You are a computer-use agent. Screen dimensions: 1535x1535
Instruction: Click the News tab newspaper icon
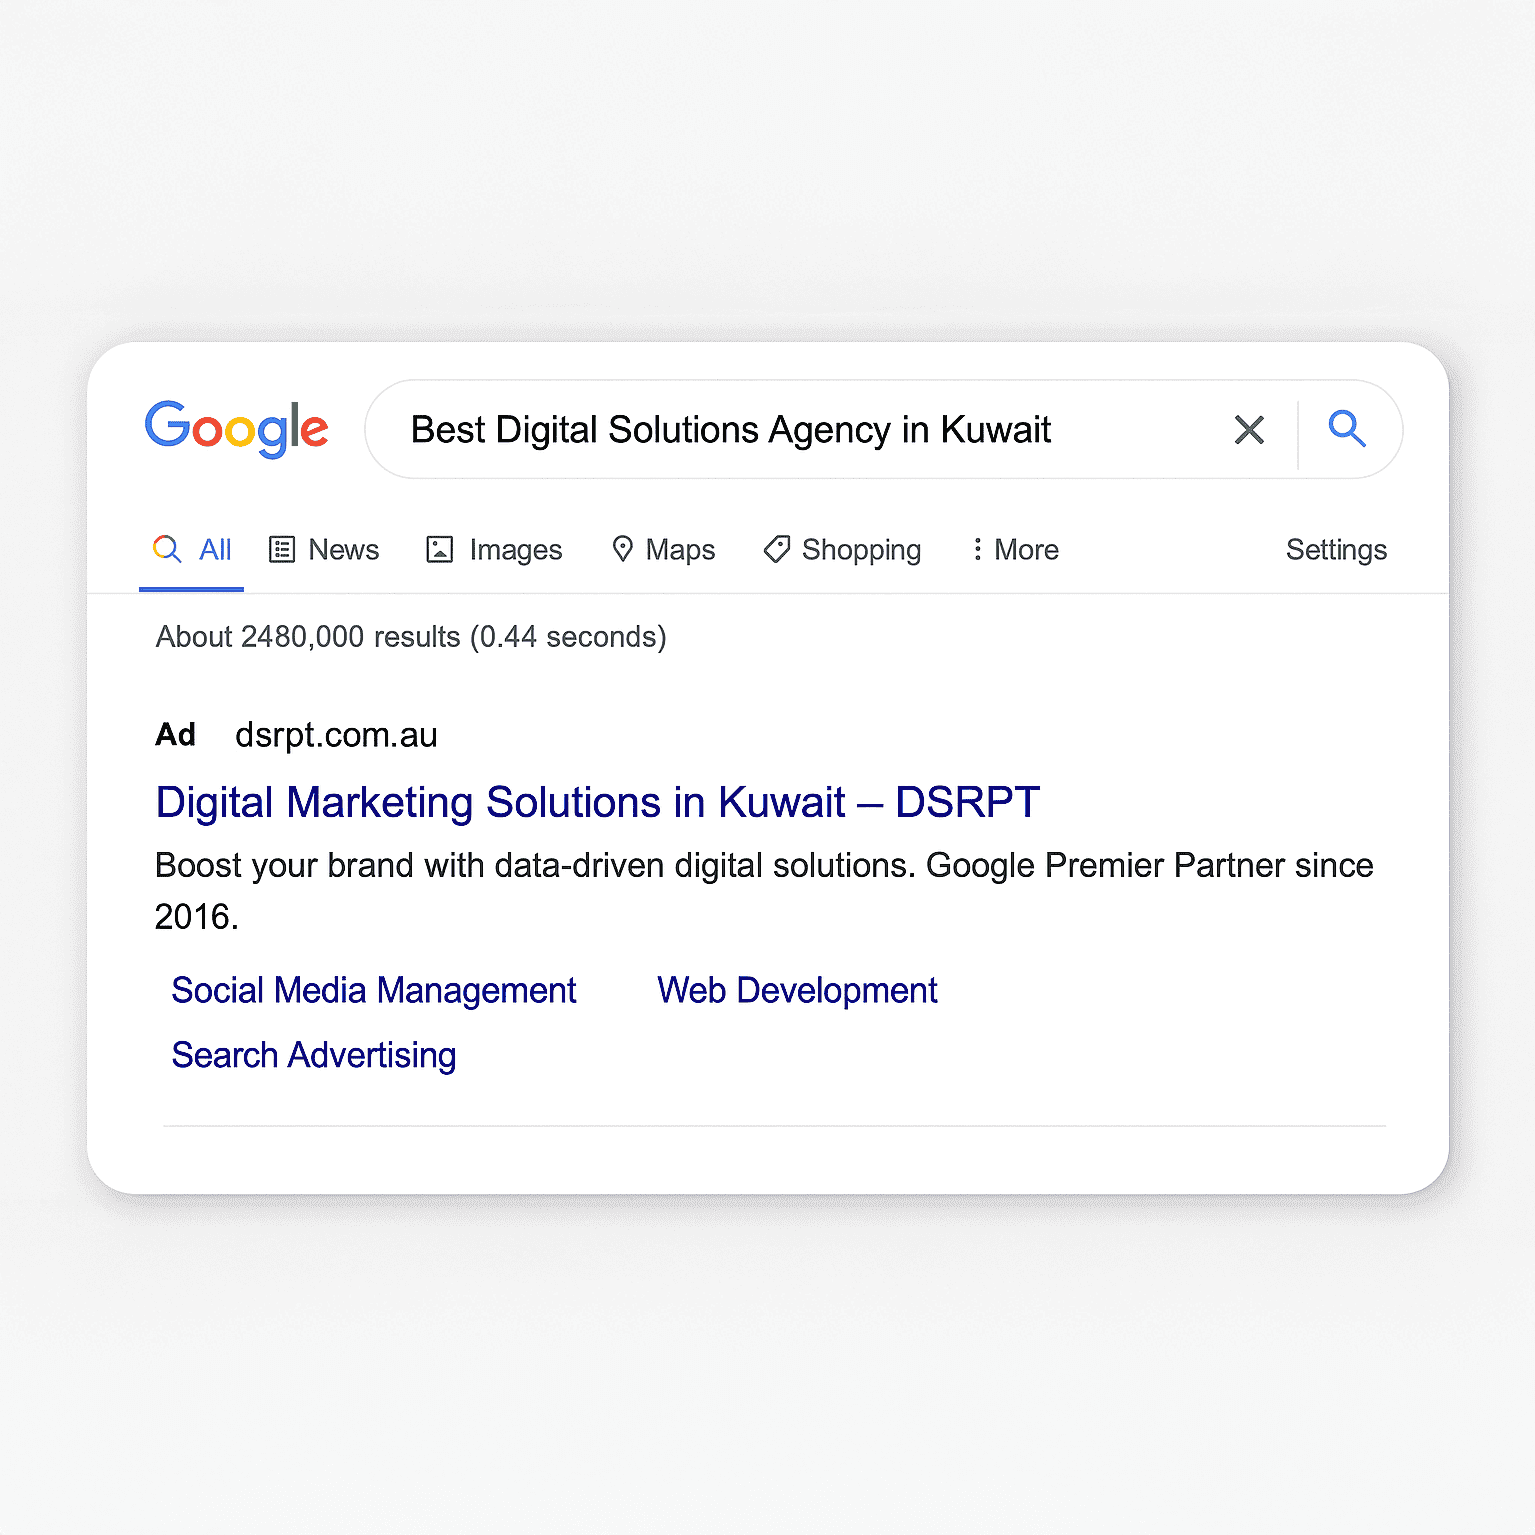click(282, 550)
